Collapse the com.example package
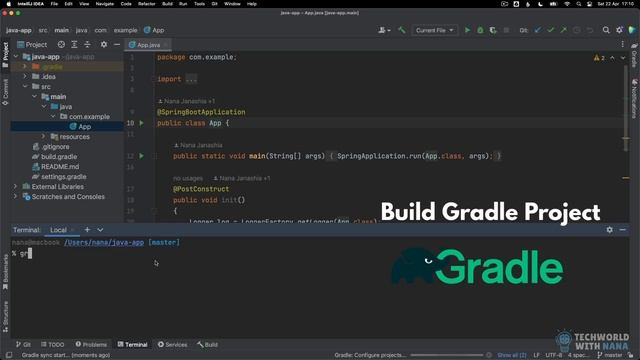The width and height of the screenshot is (640, 360). pyautogui.click(x=53, y=117)
